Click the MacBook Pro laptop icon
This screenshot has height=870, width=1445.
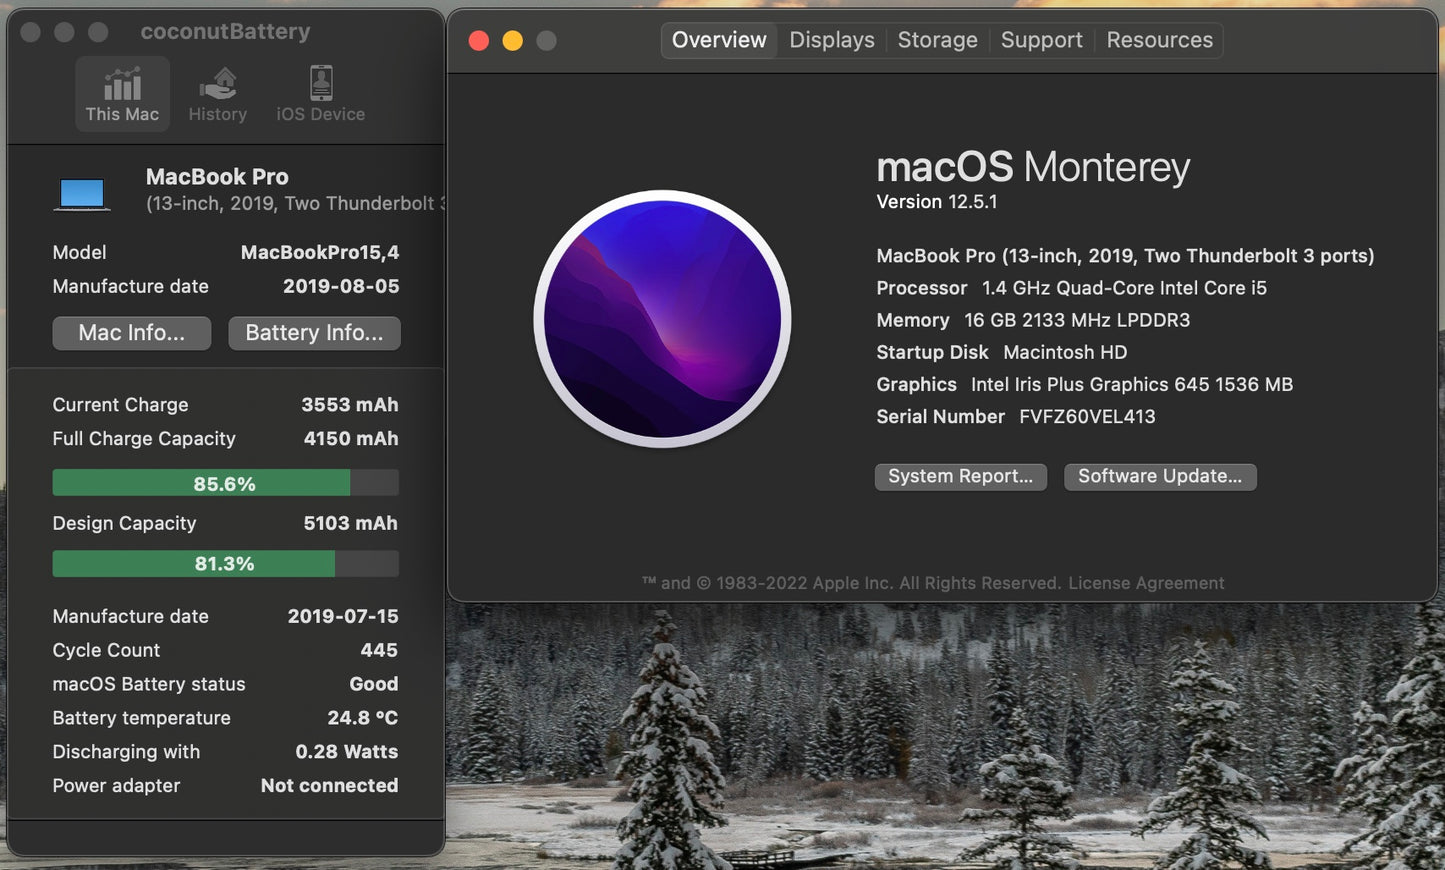tap(83, 191)
